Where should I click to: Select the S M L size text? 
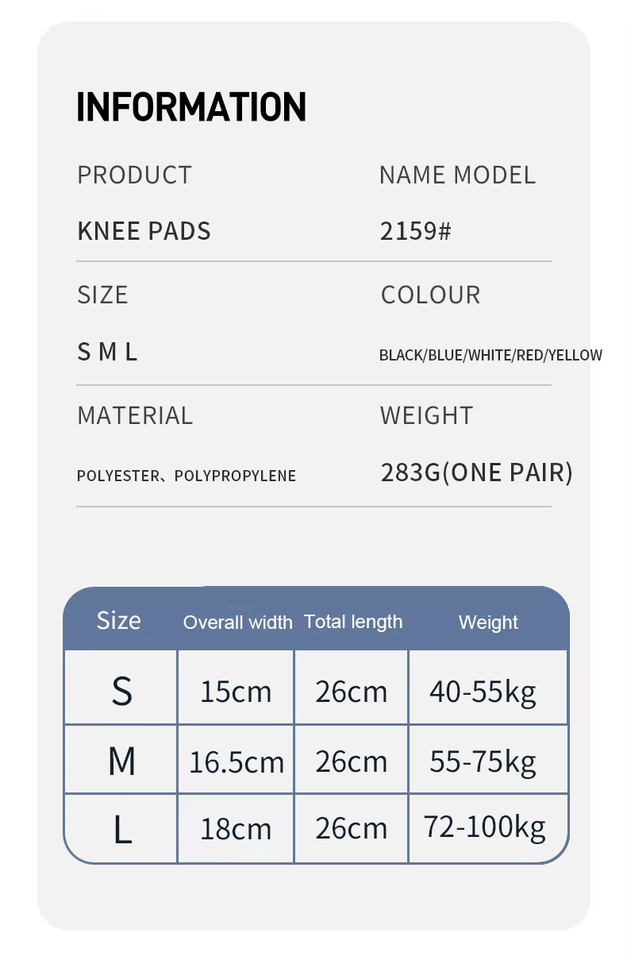107,352
